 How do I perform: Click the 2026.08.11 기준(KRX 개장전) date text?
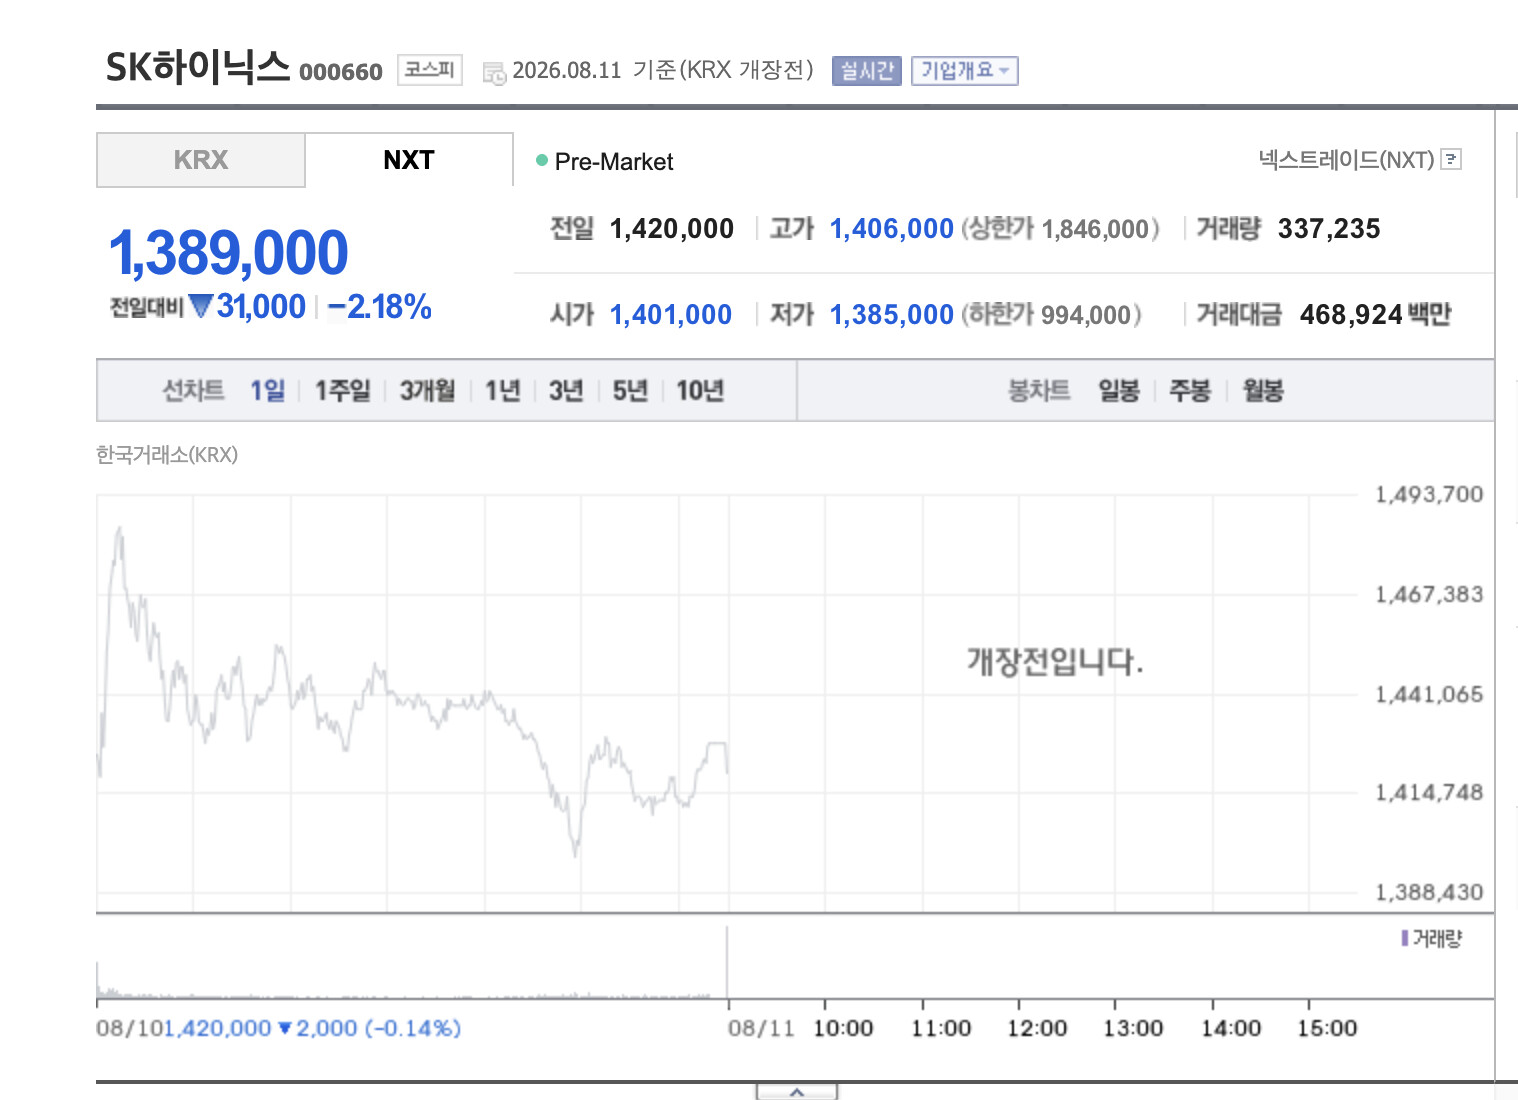click(664, 70)
